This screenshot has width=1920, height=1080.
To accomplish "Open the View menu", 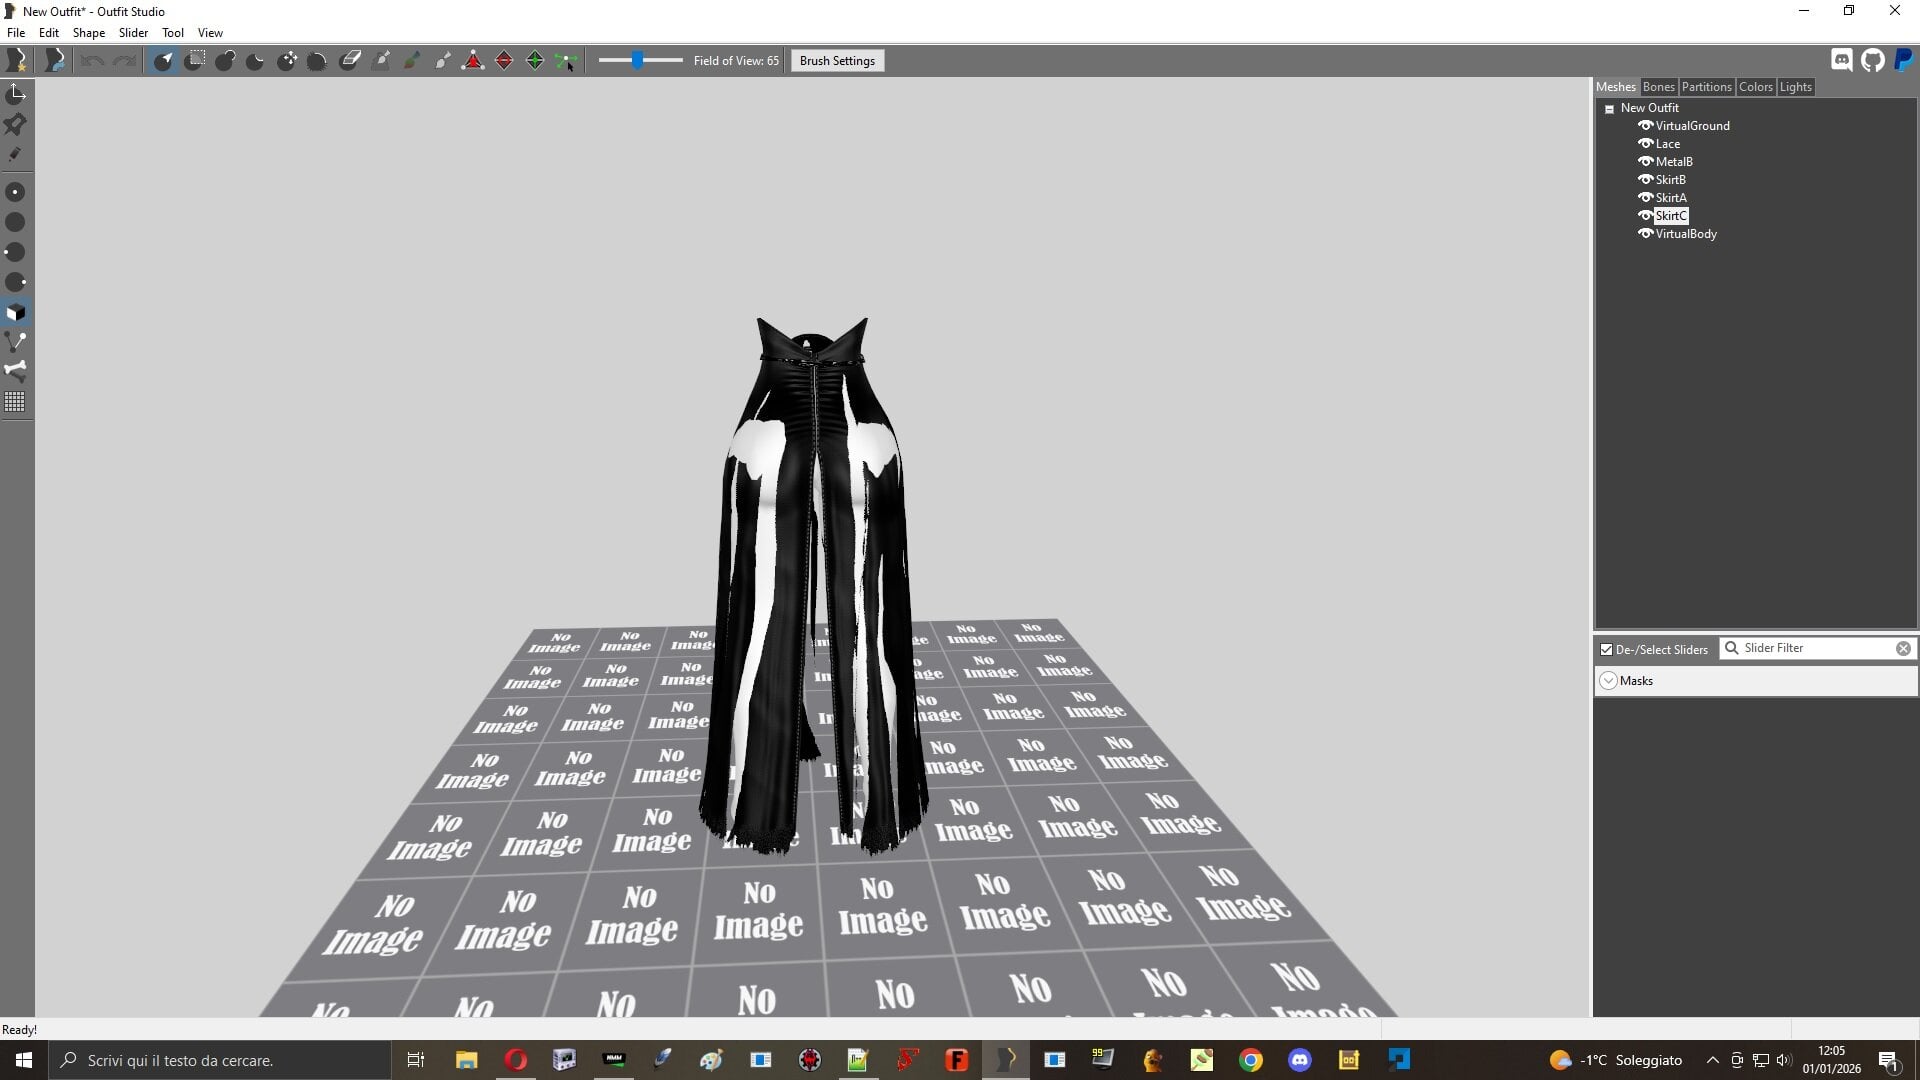I will pyautogui.click(x=210, y=33).
